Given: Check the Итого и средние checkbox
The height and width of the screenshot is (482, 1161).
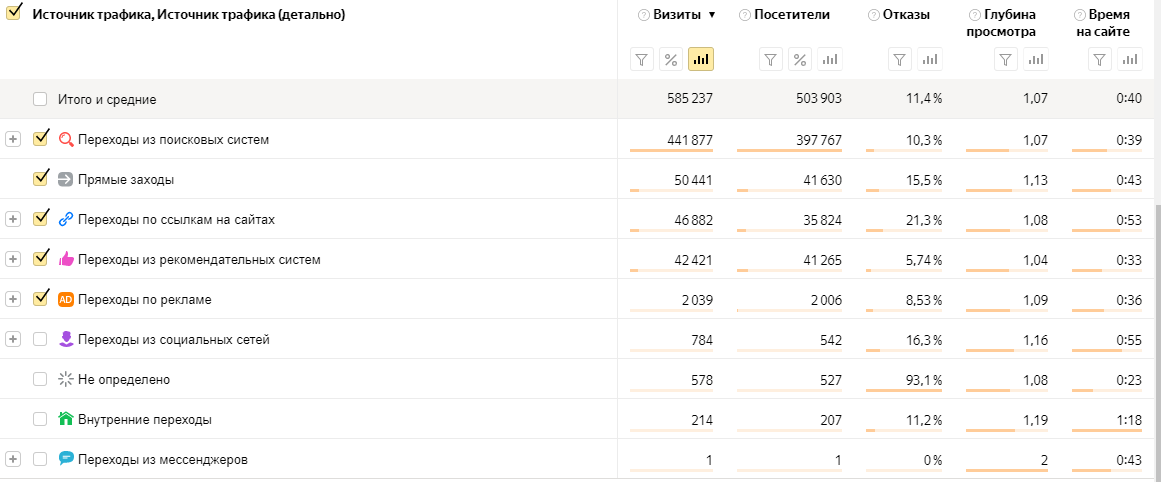Looking at the screenshot, I should pyautogui.click(x=40, y=98).
